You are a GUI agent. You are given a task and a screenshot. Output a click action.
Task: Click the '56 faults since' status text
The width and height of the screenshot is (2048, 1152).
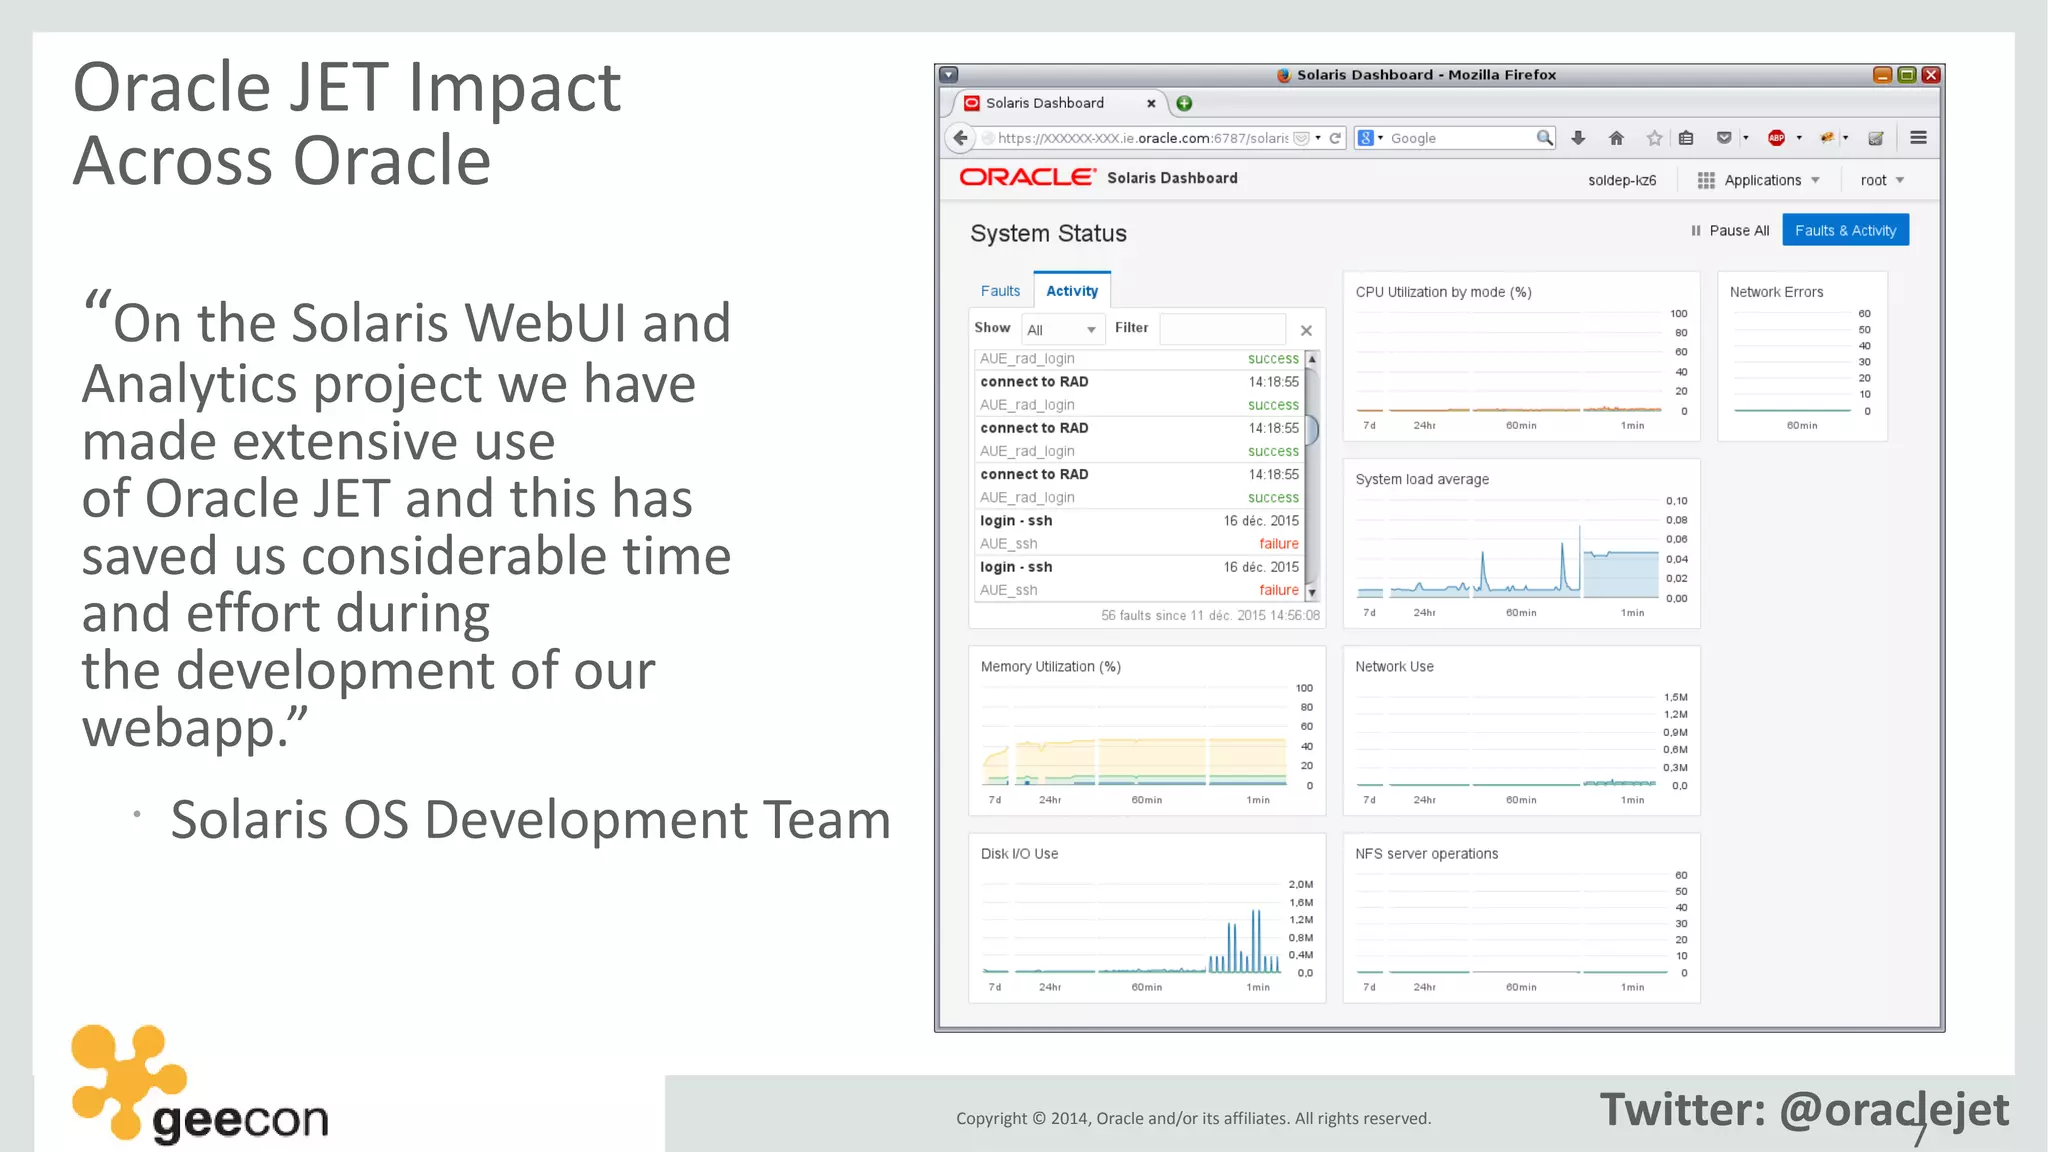click(x=1210, y=616)
